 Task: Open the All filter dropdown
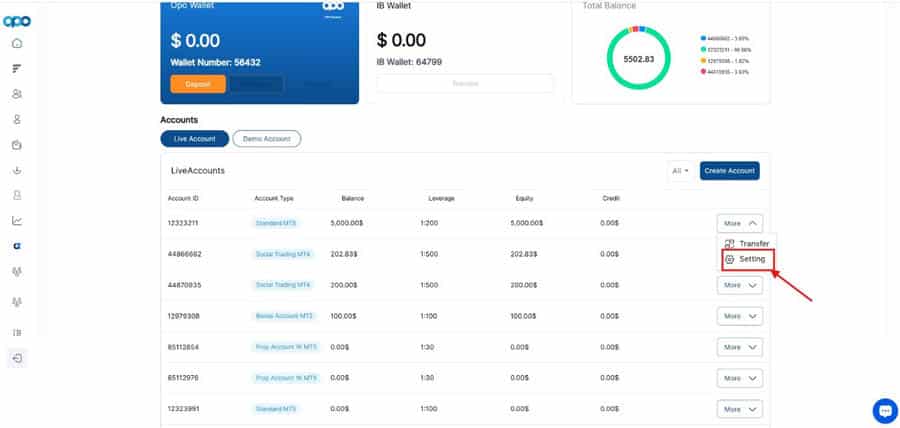coord(680,171)
